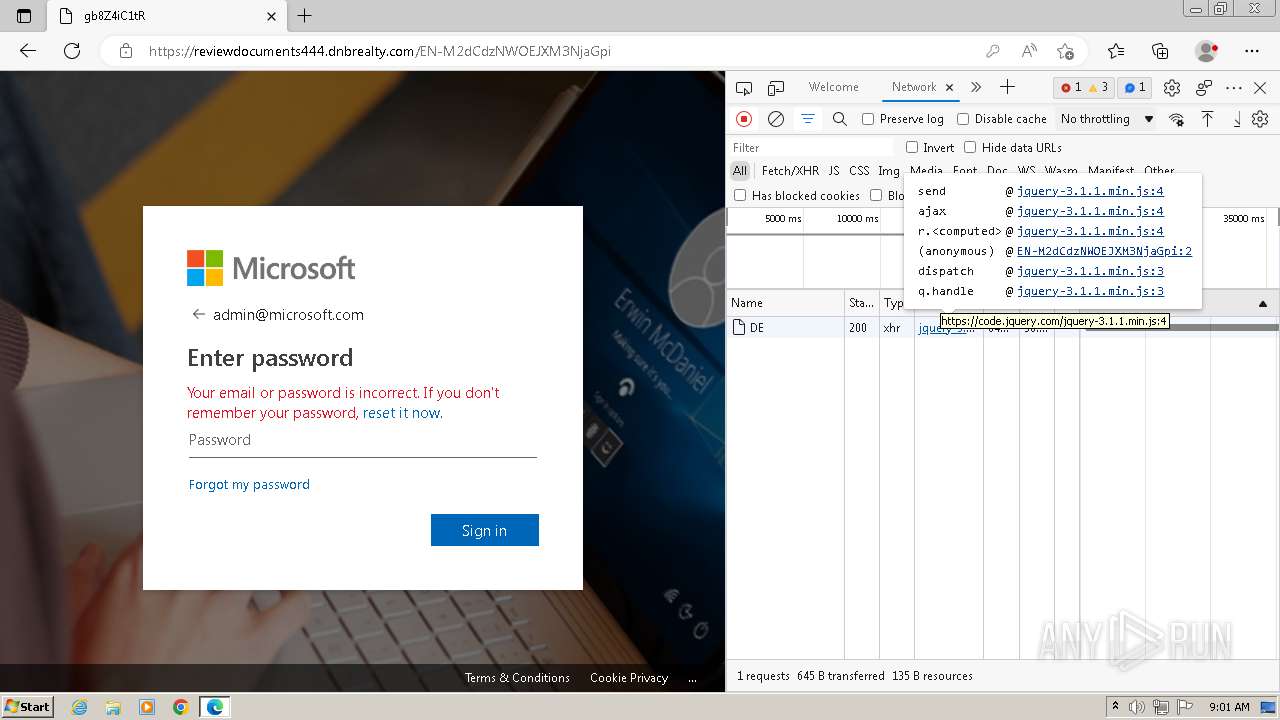1280x720 pixels.
Task: Switch to Welcome tab in DevTools
Action: coord(833,87)
